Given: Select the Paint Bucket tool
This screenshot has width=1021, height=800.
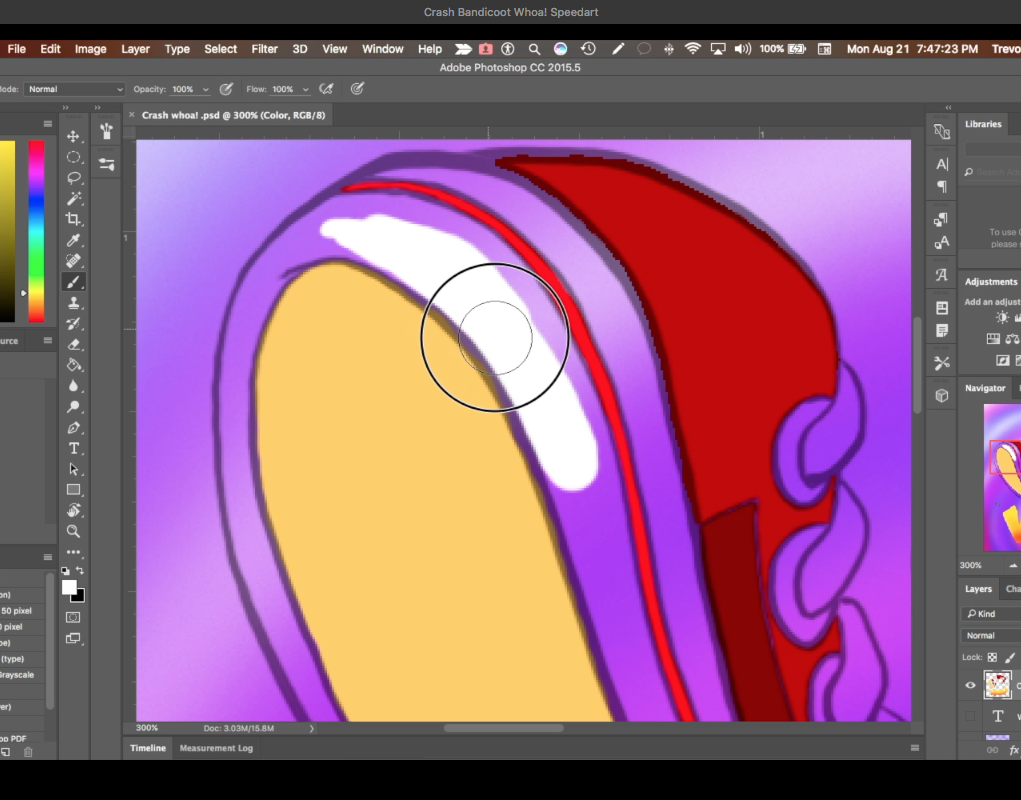Looking at the screenshot, I should (74, 365).
